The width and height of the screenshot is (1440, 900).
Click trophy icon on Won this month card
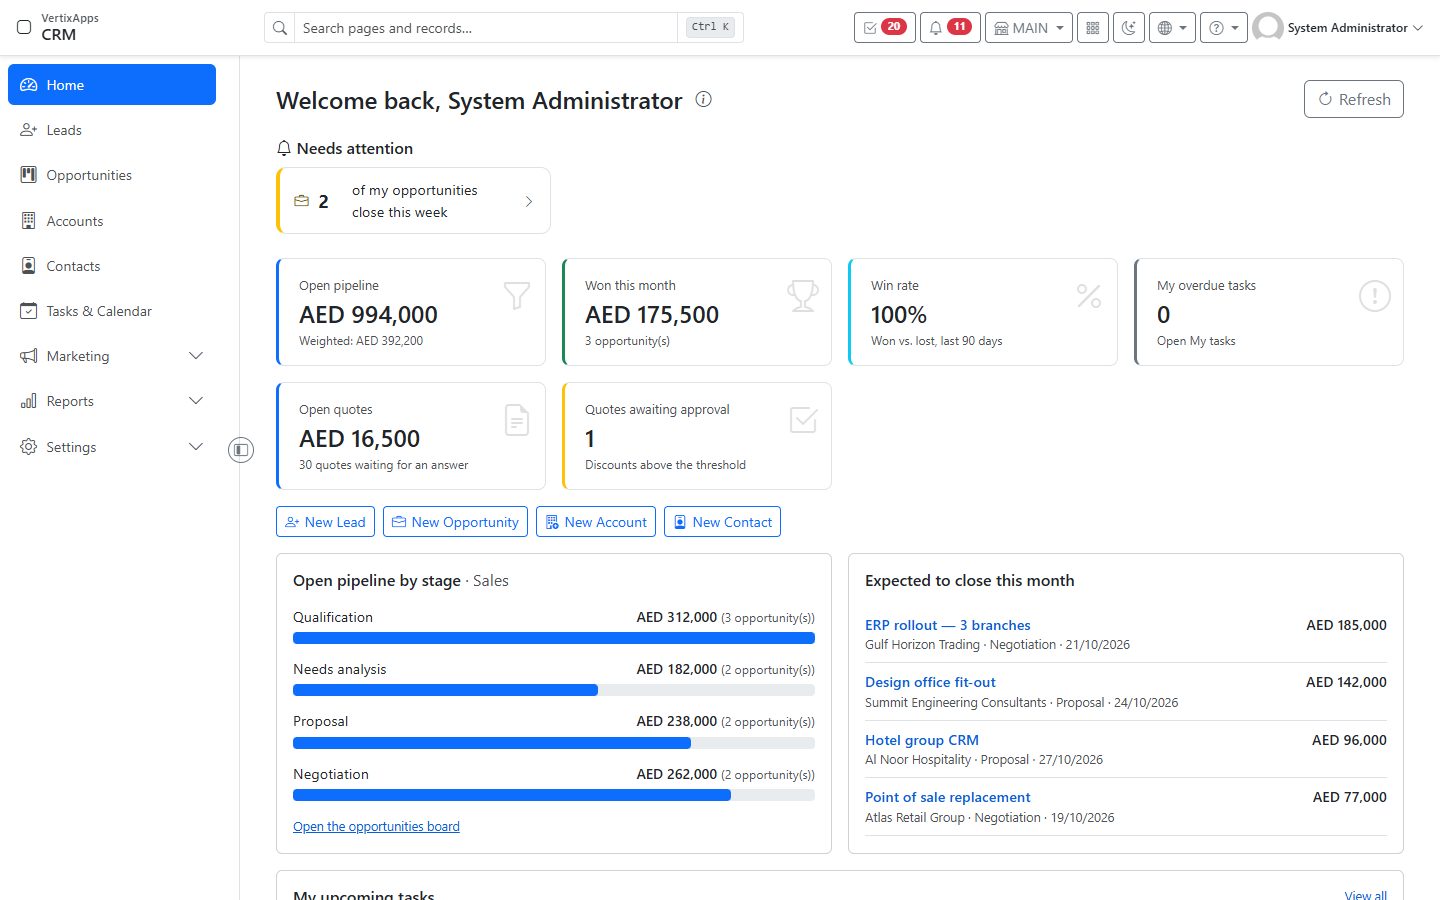(803, 295)
